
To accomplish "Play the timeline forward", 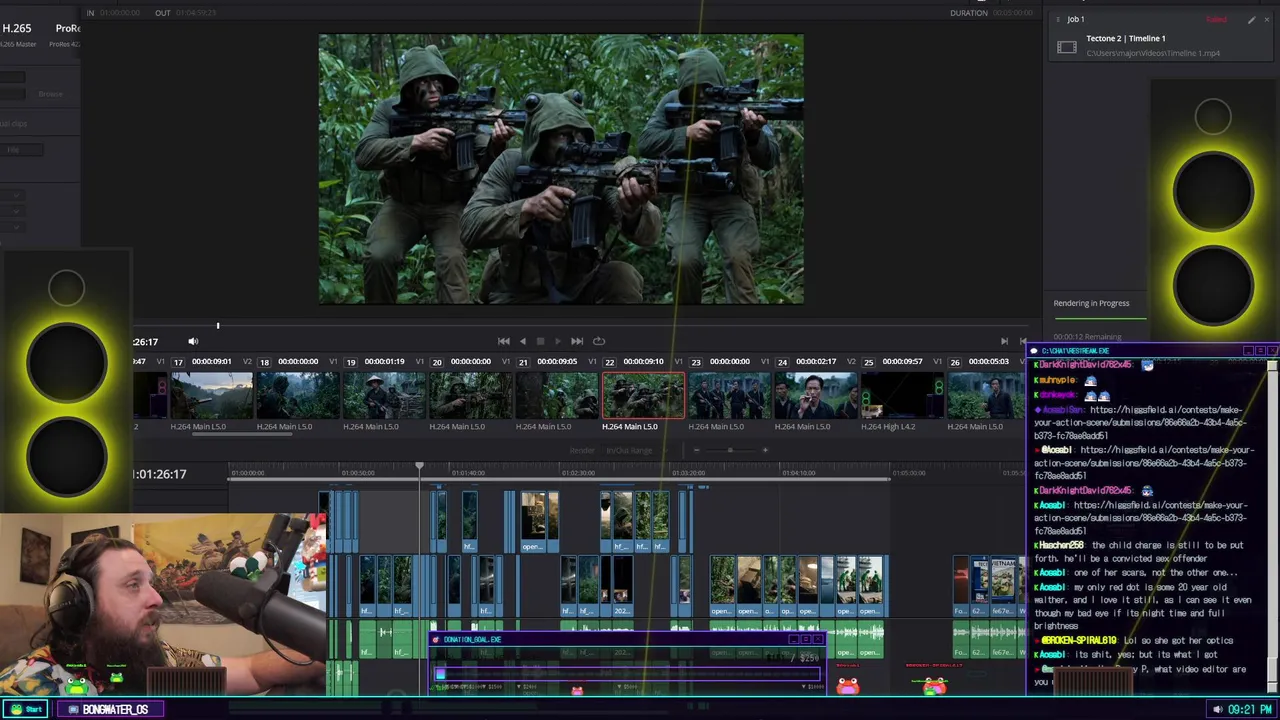I will 558,341.
